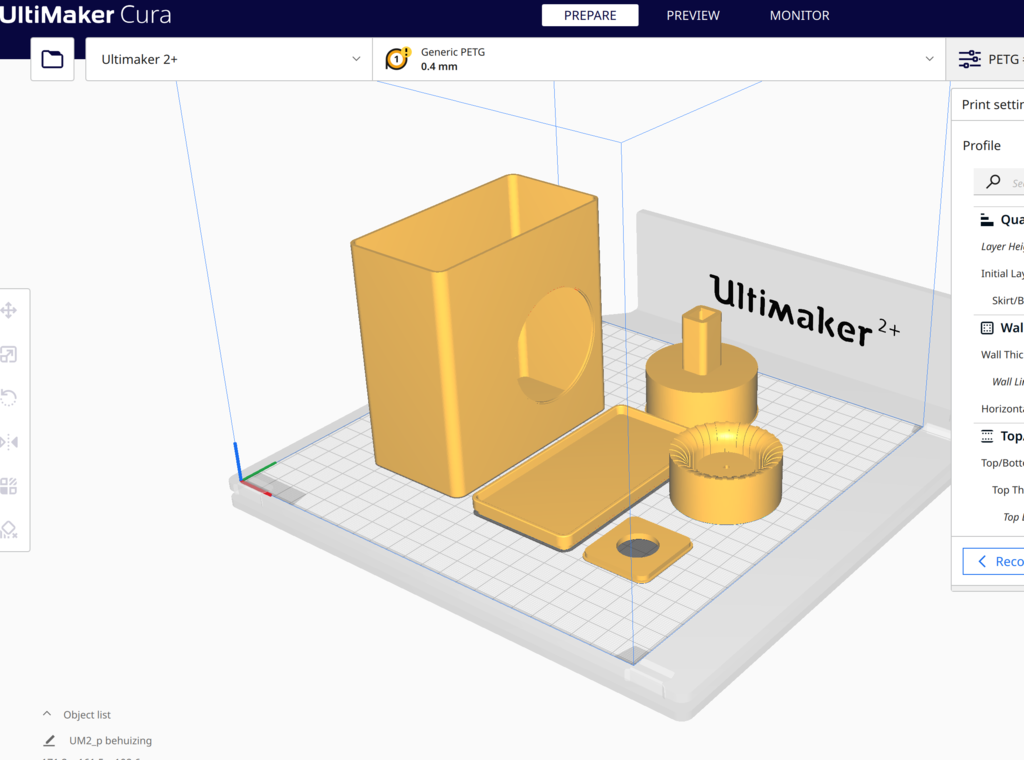Click the 'Layer Hei' setting label

[x=1002, y=246]
